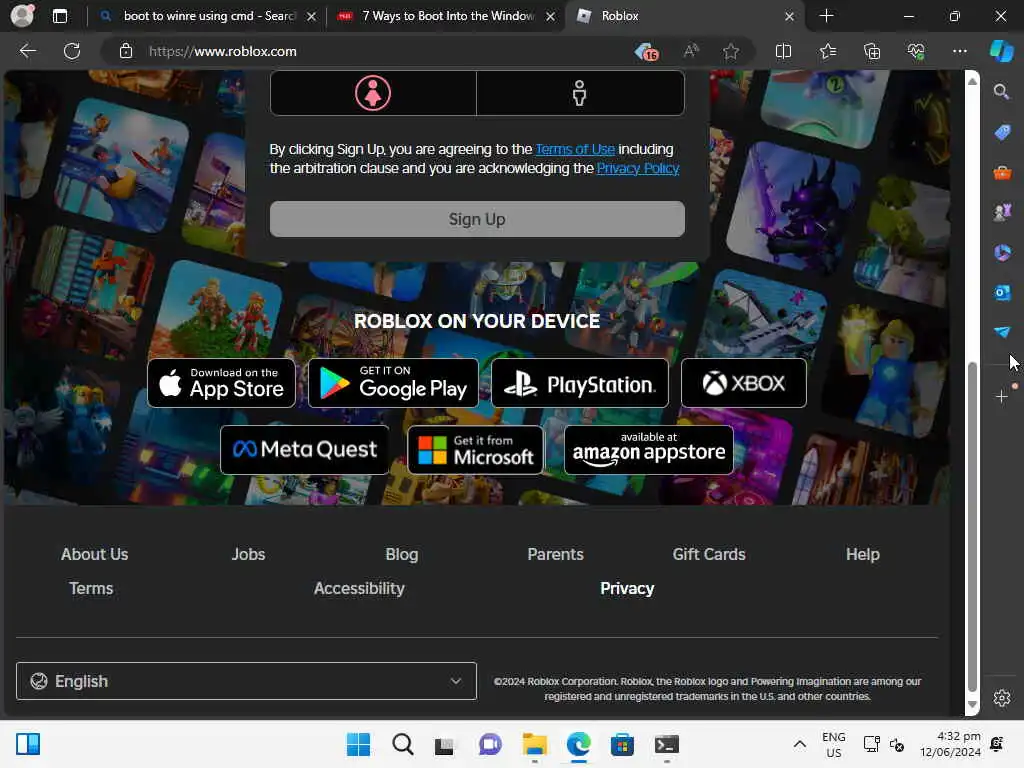The image size is (1024, 768).
Task: Open Windows taskbar Search
Action: (x=403, y=744)
